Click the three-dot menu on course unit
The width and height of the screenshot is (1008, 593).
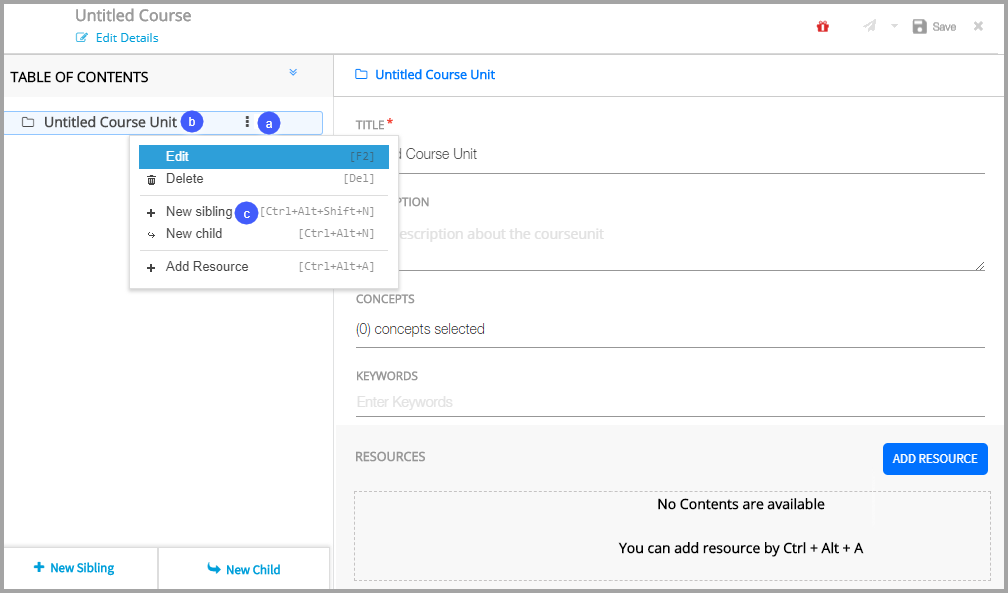247,122
